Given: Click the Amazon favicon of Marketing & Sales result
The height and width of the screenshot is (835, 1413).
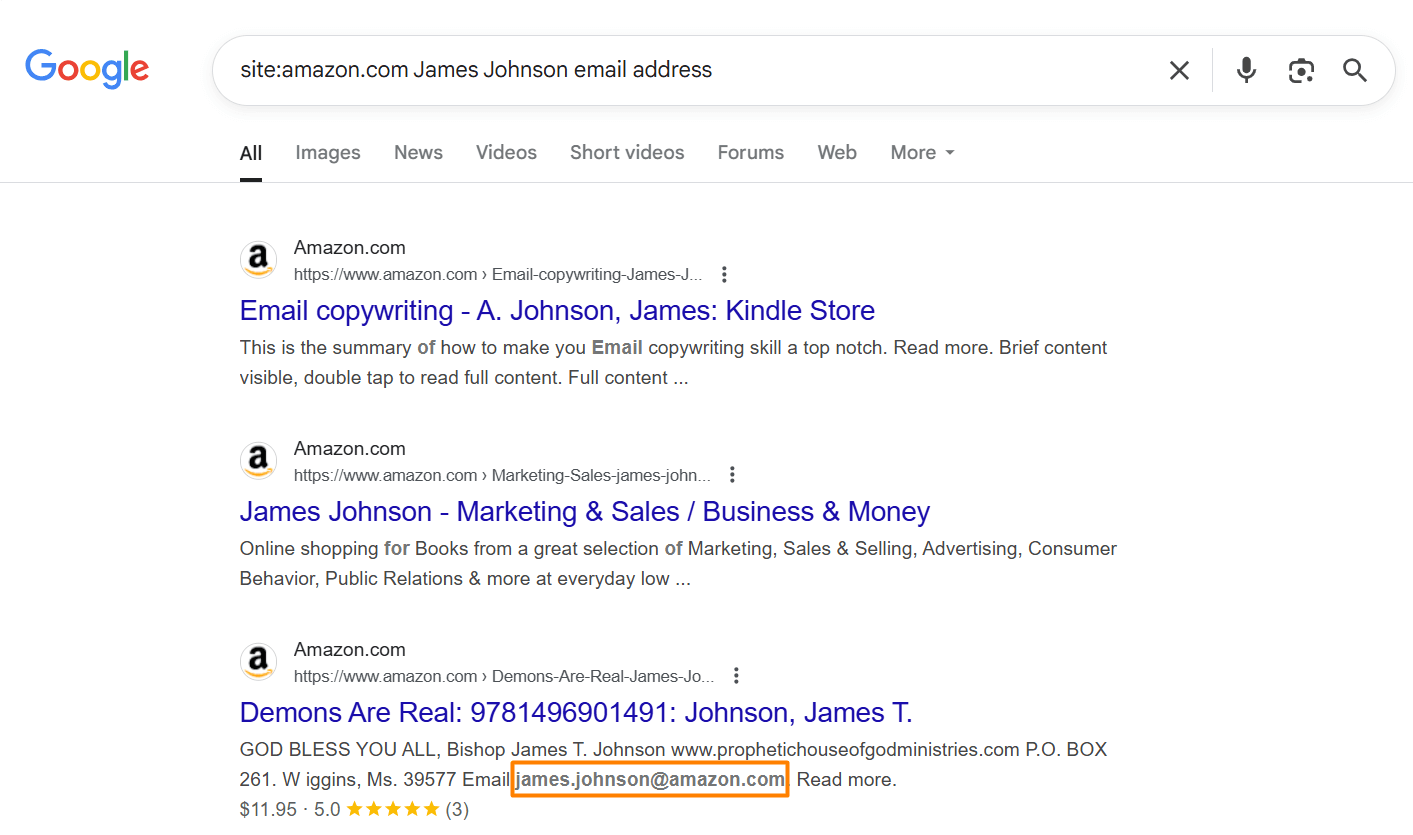Looking at the screenshot, I should tap(258, 461).
